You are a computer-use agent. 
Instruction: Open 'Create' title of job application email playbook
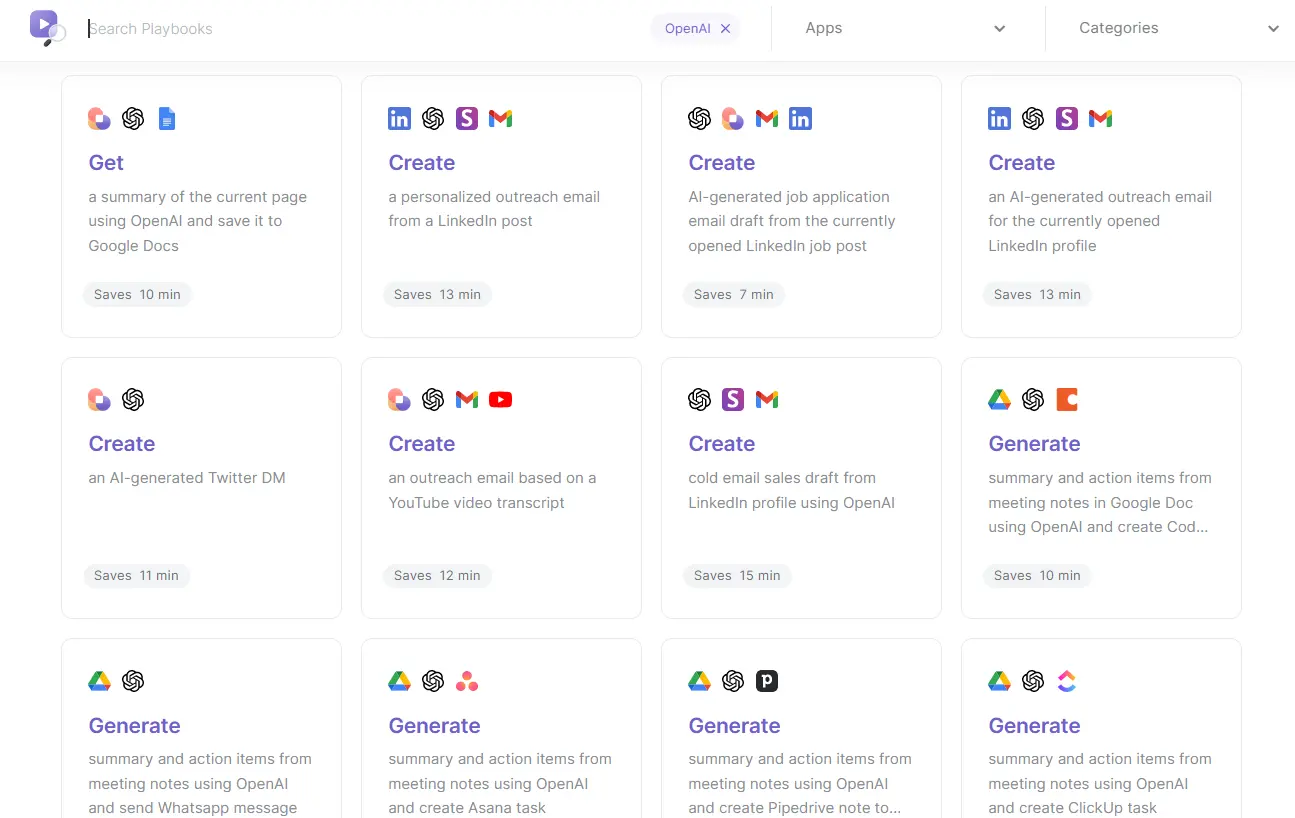tap(722, 163)
